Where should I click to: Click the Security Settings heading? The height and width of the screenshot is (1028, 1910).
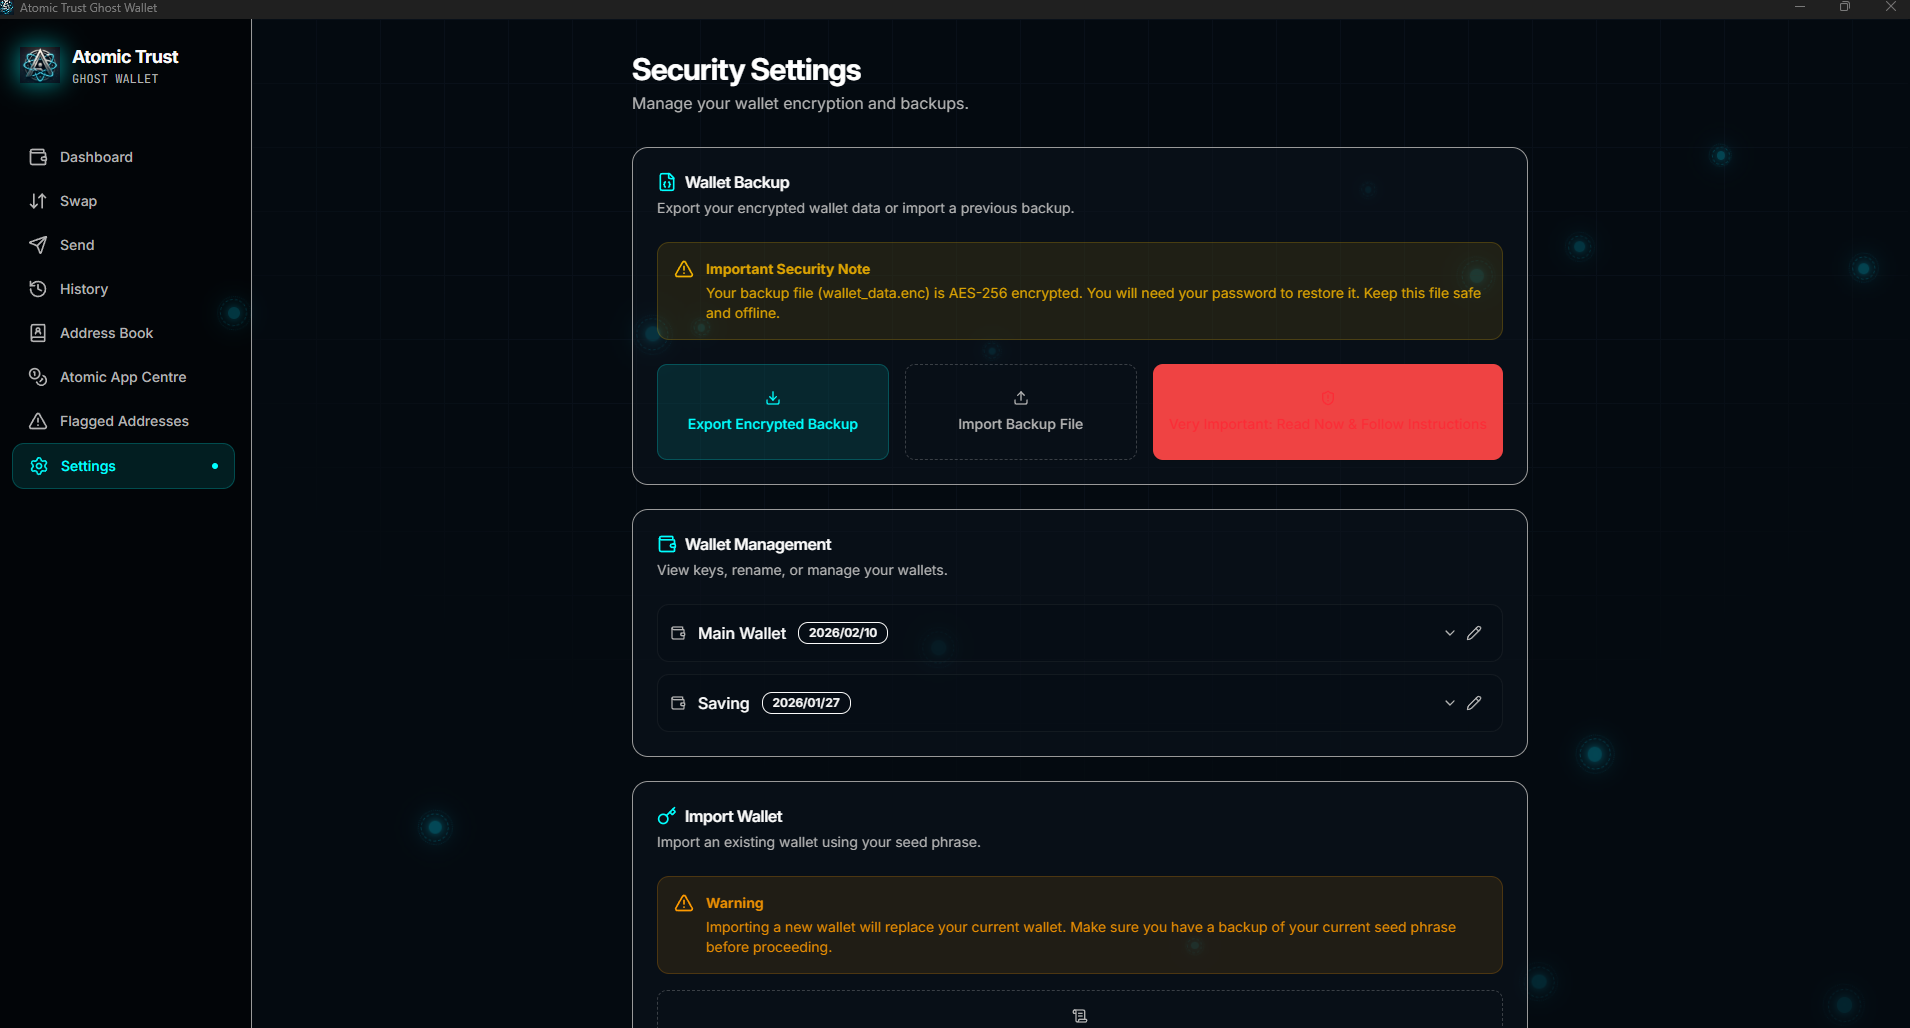(x=746, y=70)
